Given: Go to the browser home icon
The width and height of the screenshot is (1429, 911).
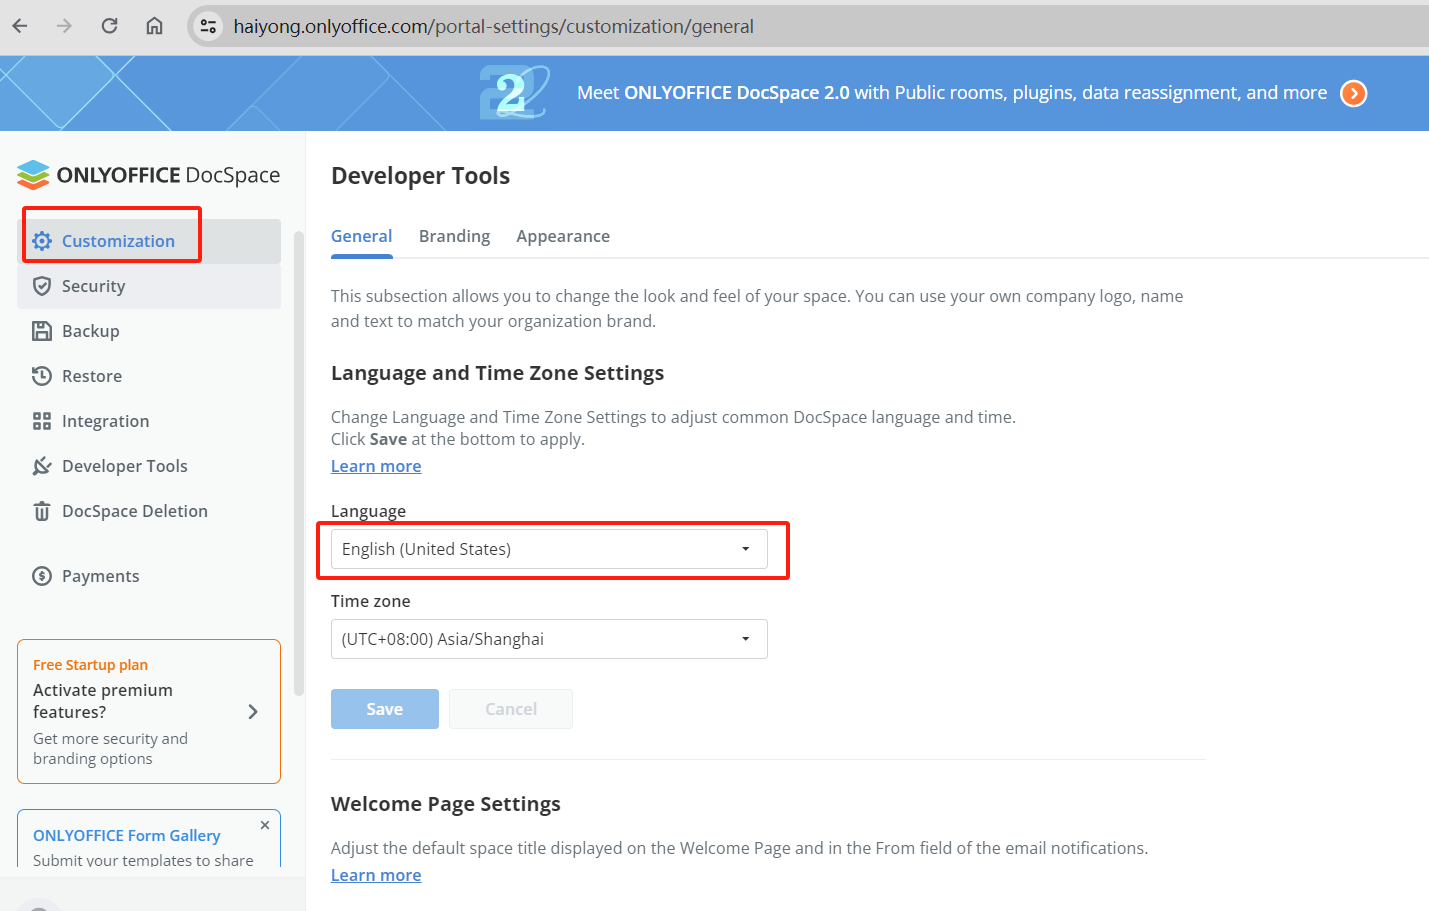Looking at the screenshot, I should 154,26.
